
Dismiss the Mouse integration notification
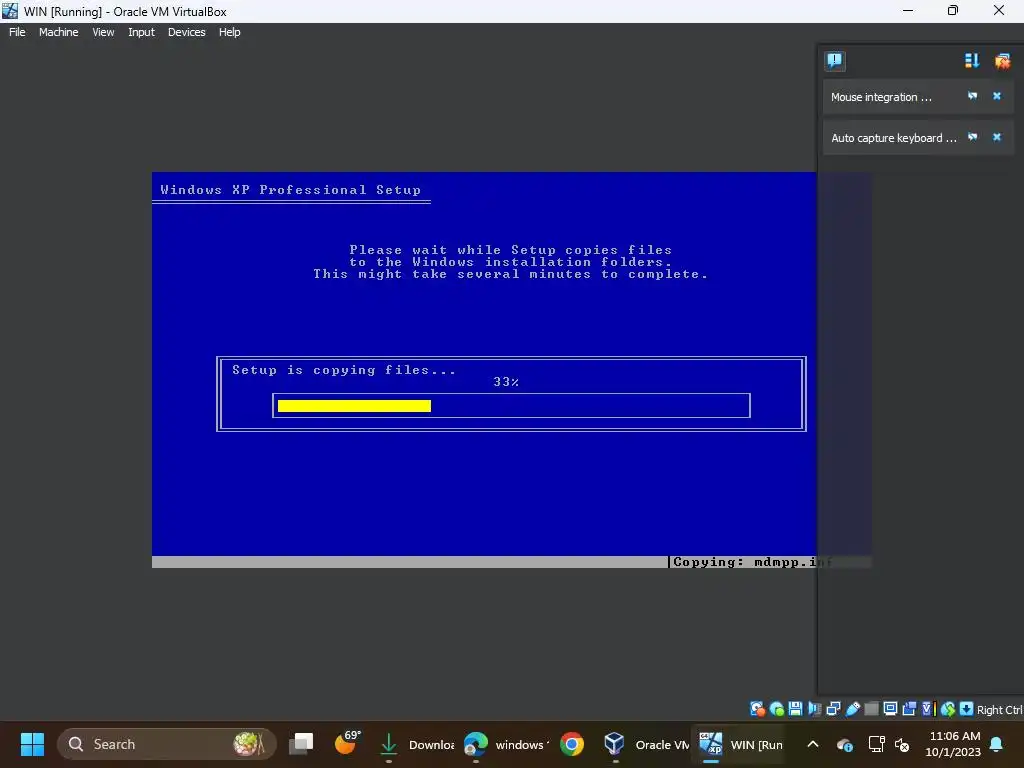pos(997,96)
